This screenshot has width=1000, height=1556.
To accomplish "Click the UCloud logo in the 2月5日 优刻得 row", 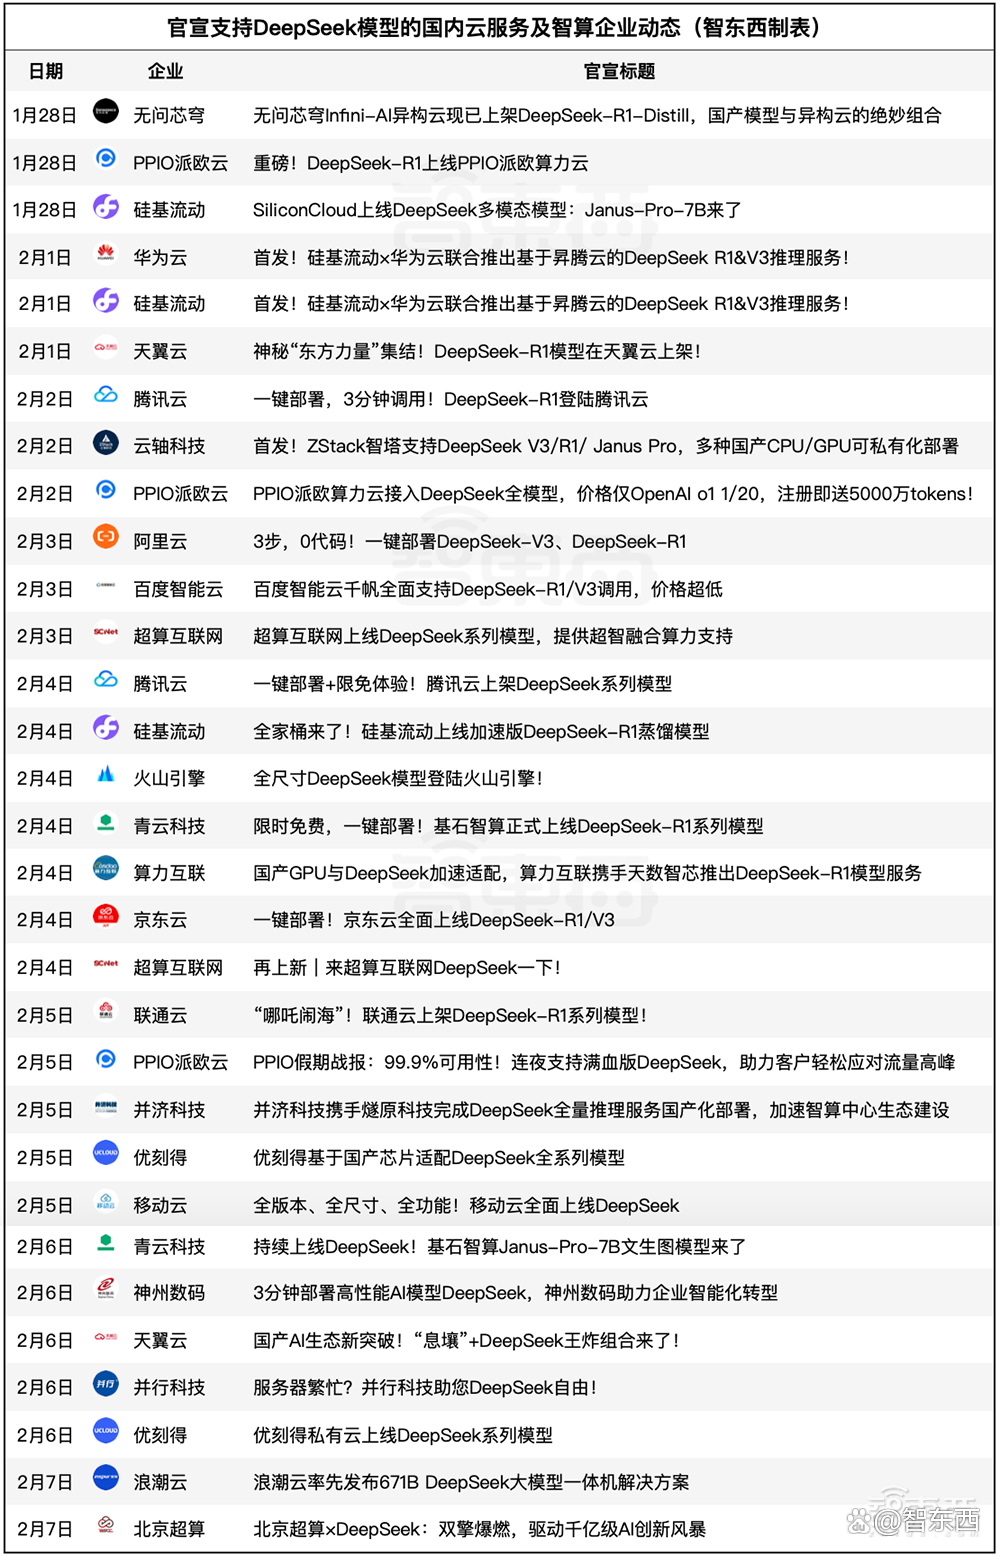I will pos(106,1154).
